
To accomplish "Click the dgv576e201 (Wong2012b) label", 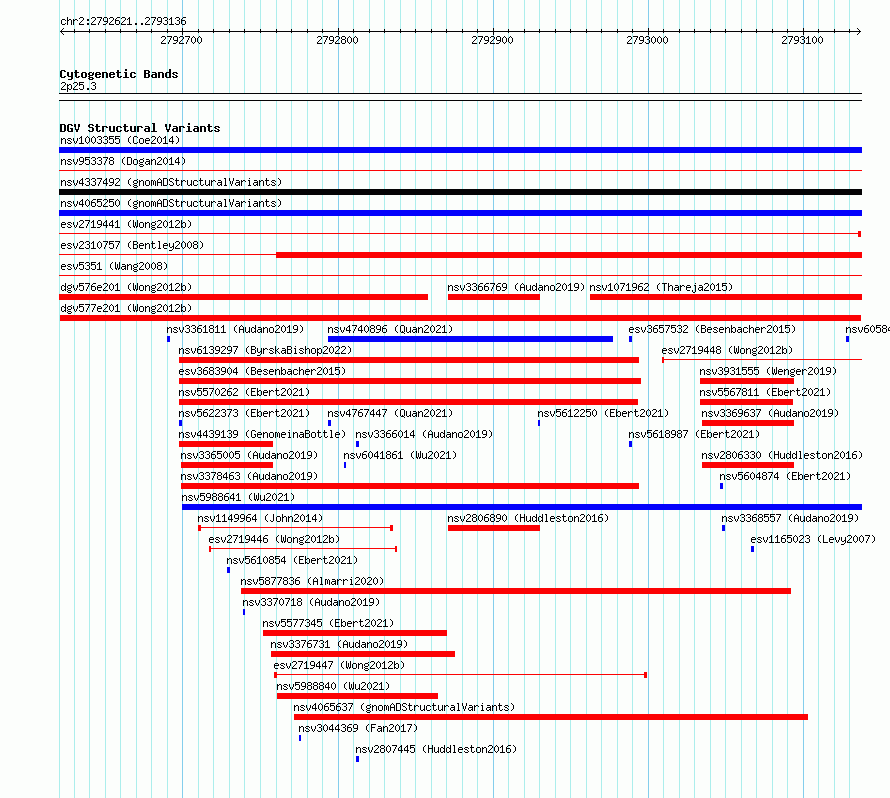I will [126, 287].
